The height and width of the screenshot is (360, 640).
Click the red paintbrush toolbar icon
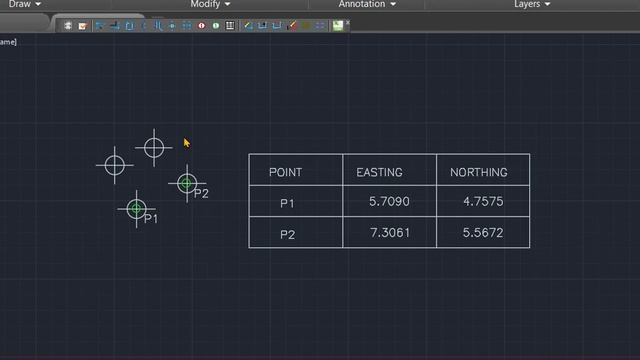(291, 26)
